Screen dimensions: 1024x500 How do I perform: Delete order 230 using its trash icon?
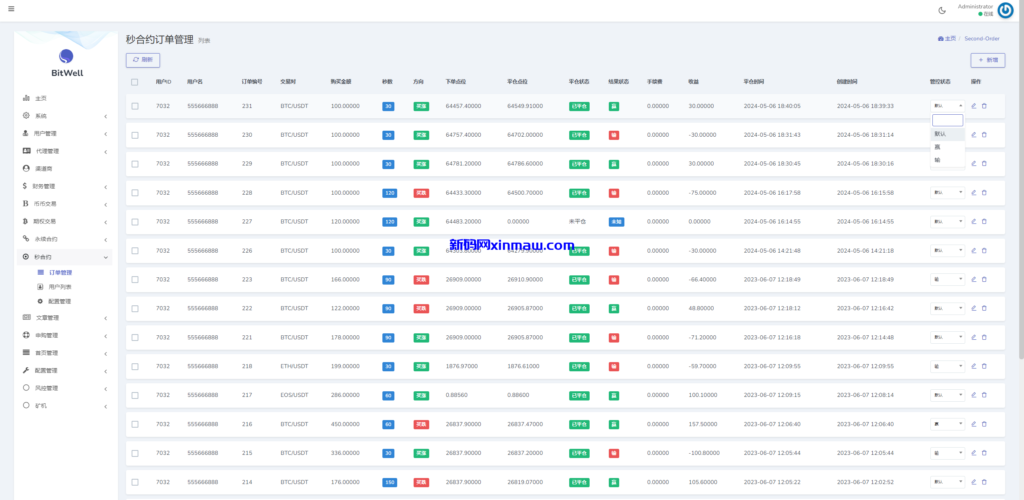(983, 134)
